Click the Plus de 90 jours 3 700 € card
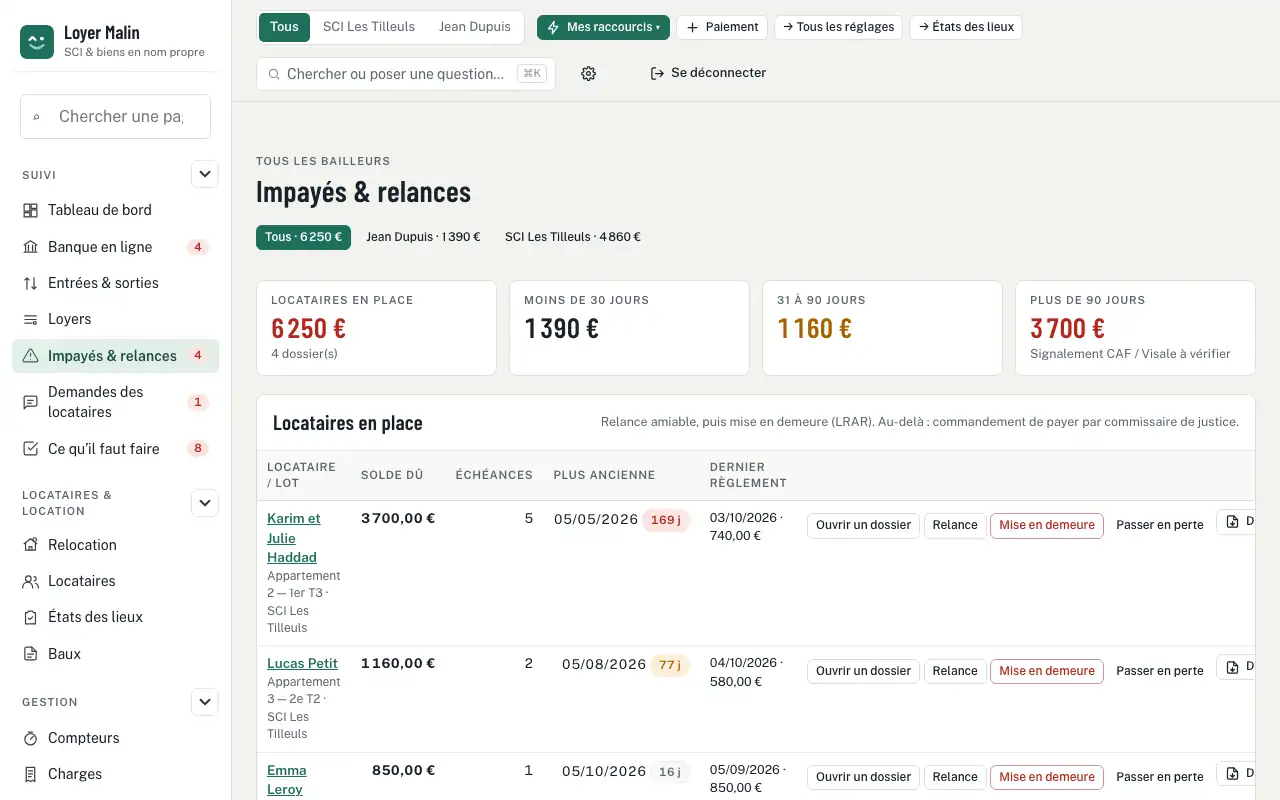Image resolution: width=1280 pixels, height=800 pixels. 1135,328
